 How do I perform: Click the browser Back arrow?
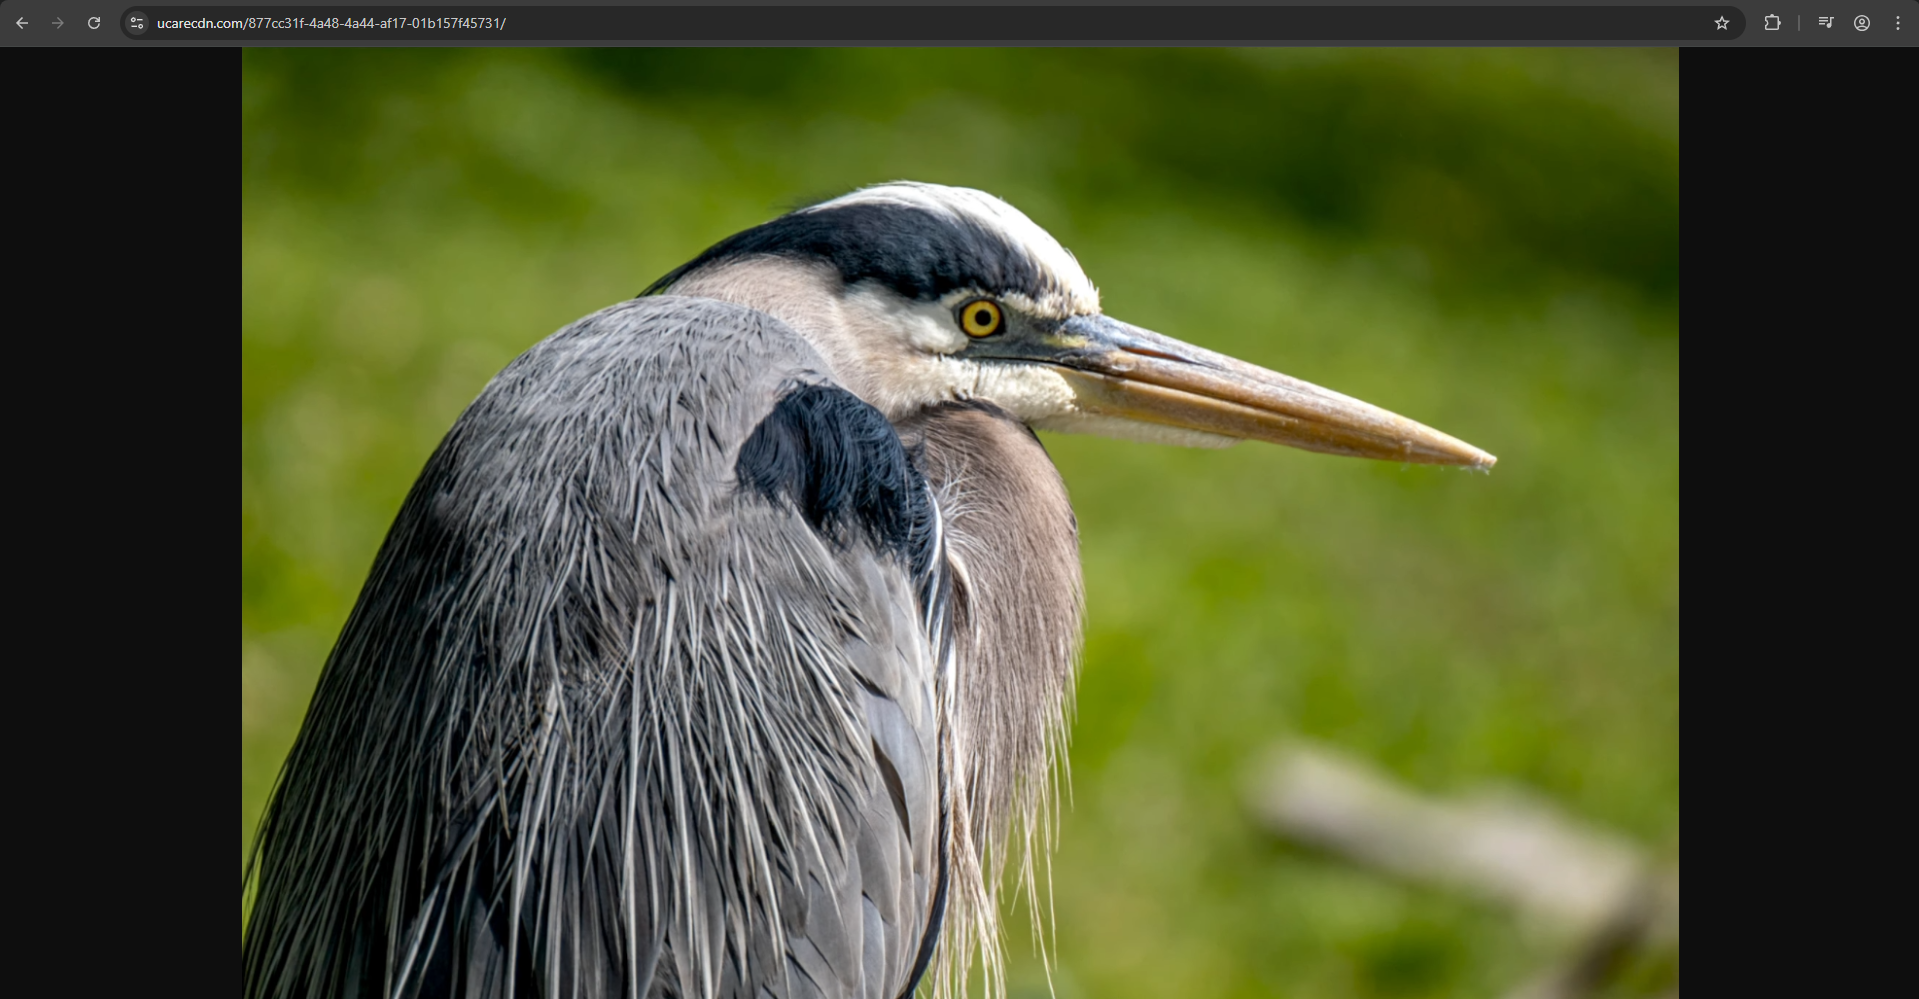22,23
